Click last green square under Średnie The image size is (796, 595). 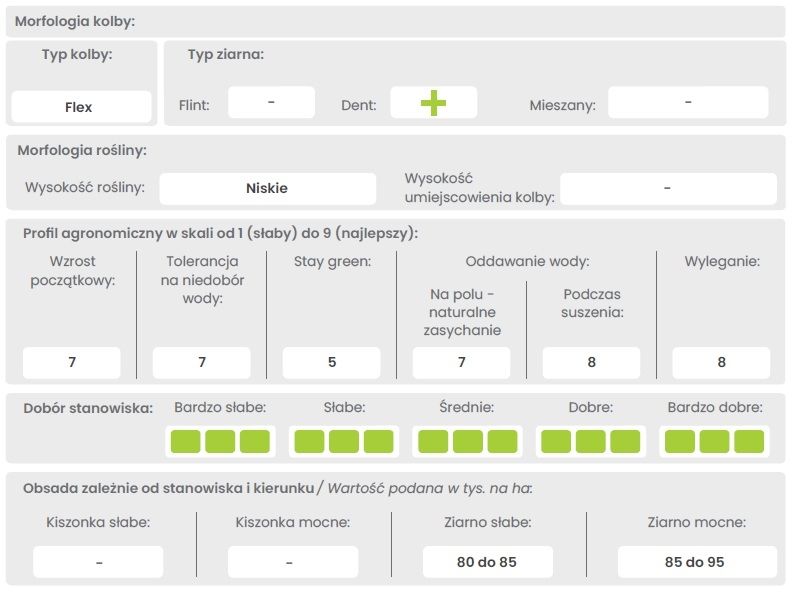pos(502,441)
